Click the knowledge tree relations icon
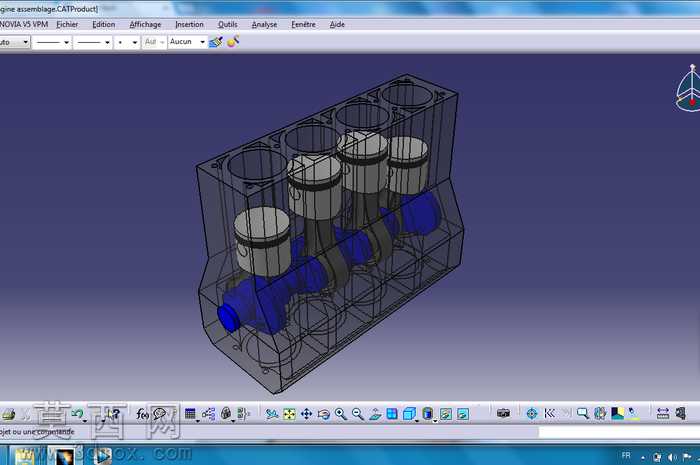 pyautogui.click(x=208, y=414)
